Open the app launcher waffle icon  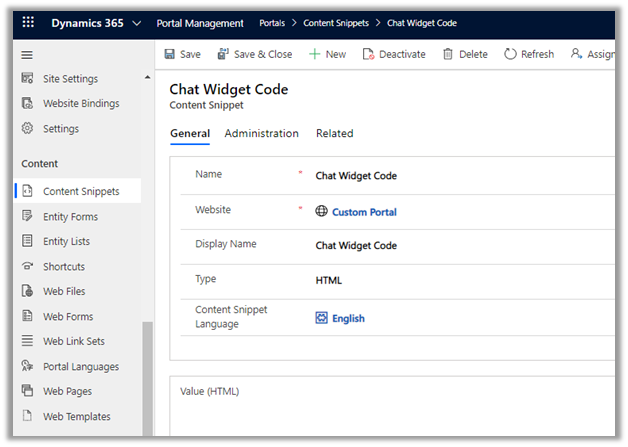(x=28, y=23)
